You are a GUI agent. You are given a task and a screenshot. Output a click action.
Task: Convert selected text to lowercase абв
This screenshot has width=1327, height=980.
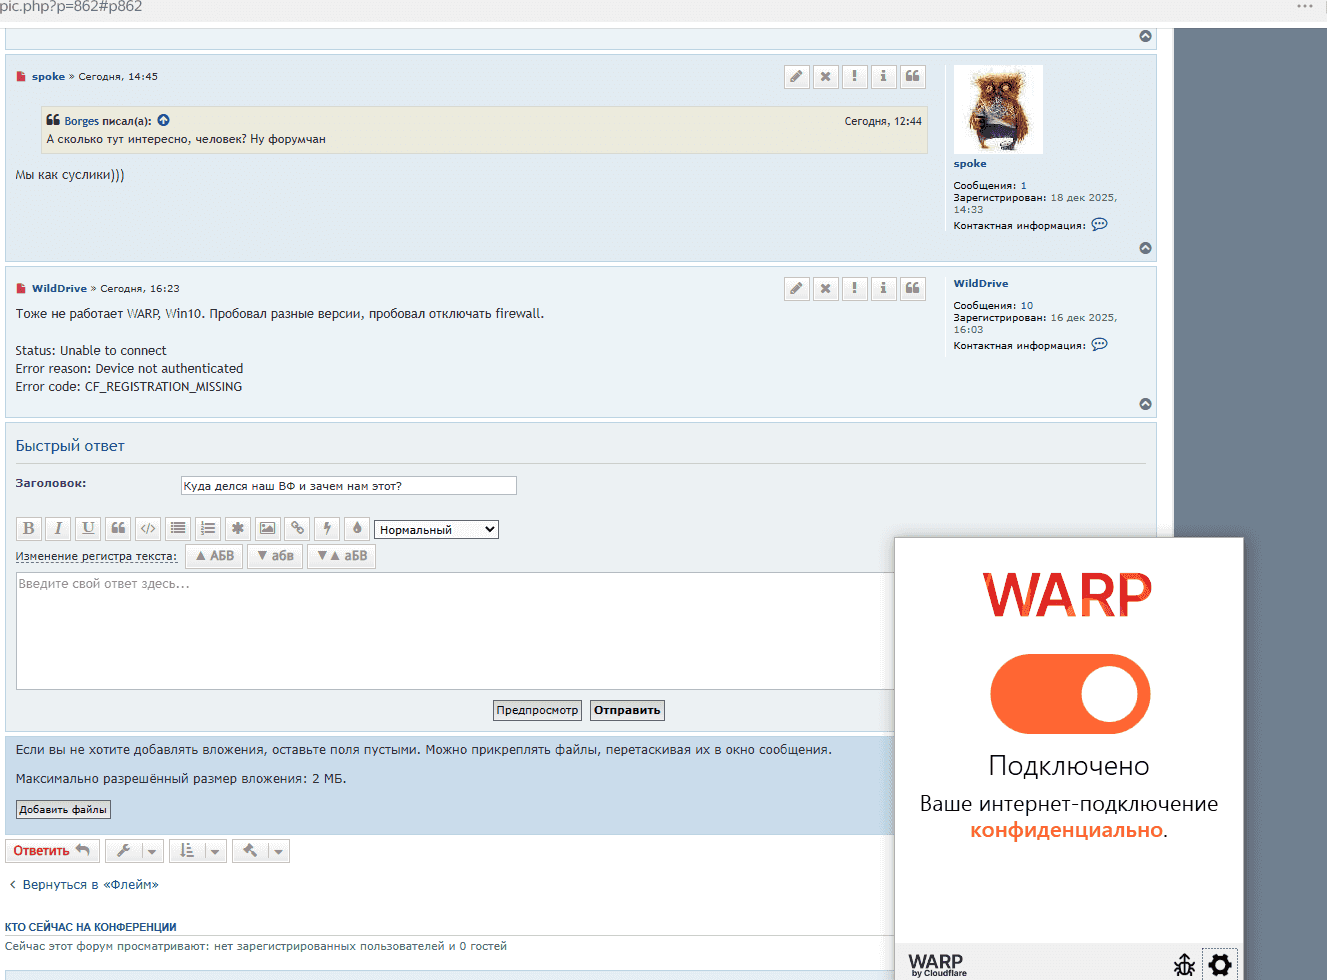click(x=275, y=556)
